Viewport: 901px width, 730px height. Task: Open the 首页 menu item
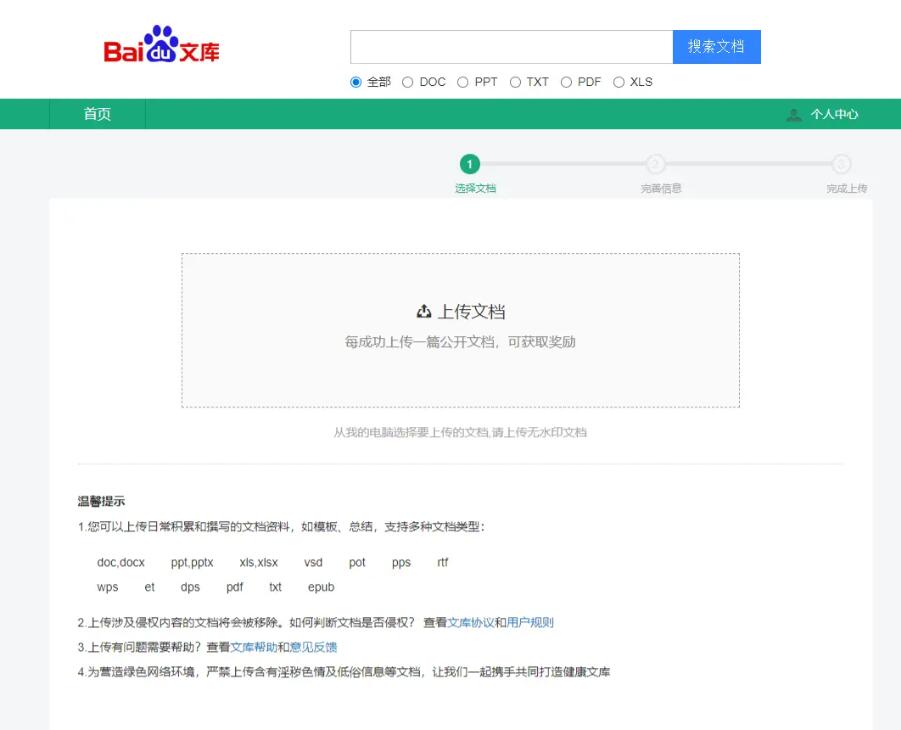tap(95, 114)
